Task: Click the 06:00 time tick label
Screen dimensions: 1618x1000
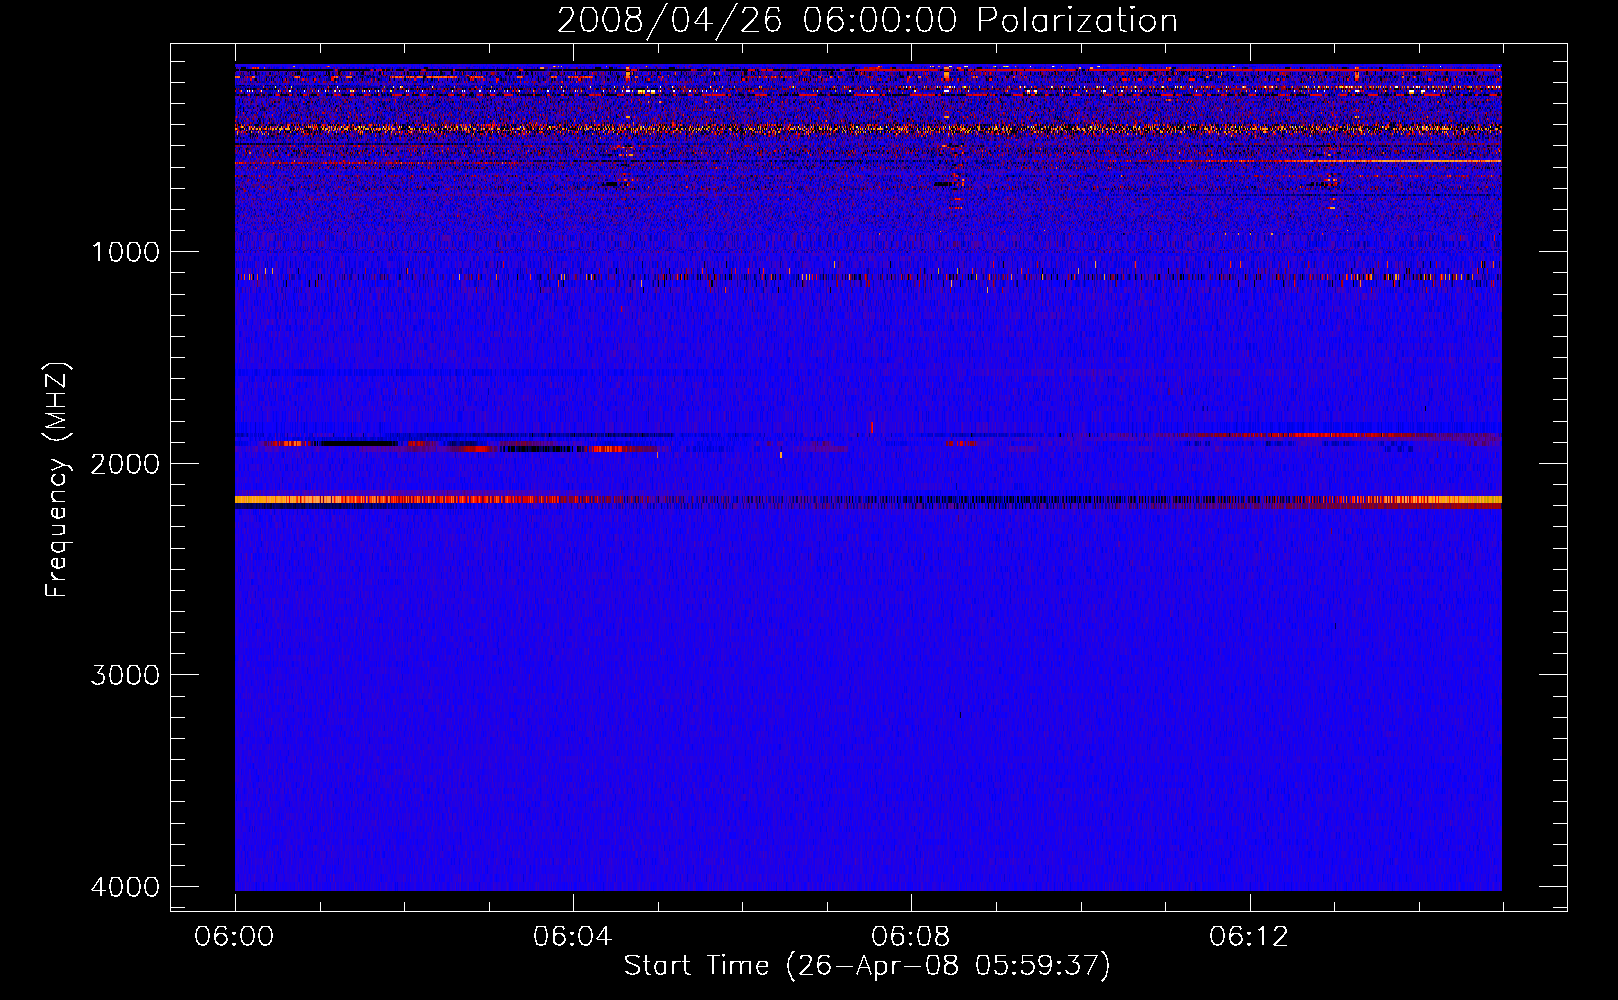Action: click(x=235, y=937)
